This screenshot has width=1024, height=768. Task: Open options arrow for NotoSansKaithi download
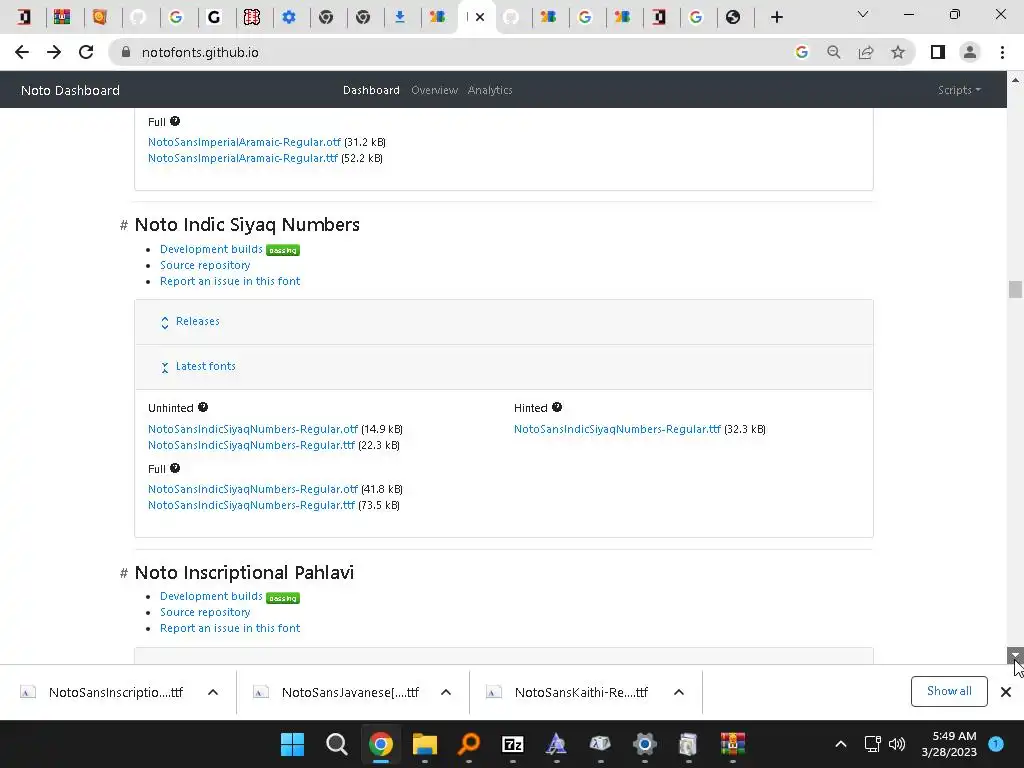coord(679,692)
